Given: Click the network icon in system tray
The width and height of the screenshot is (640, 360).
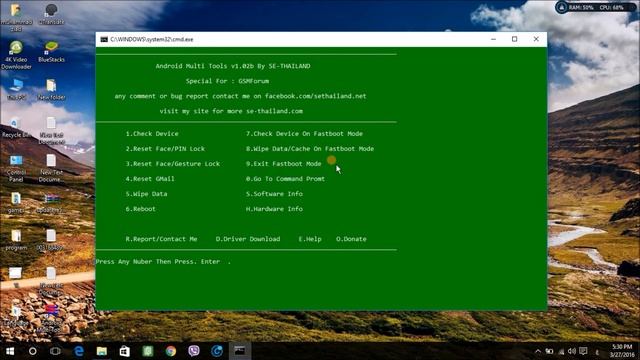Looking at the screenshot, I should coord(562,351).
